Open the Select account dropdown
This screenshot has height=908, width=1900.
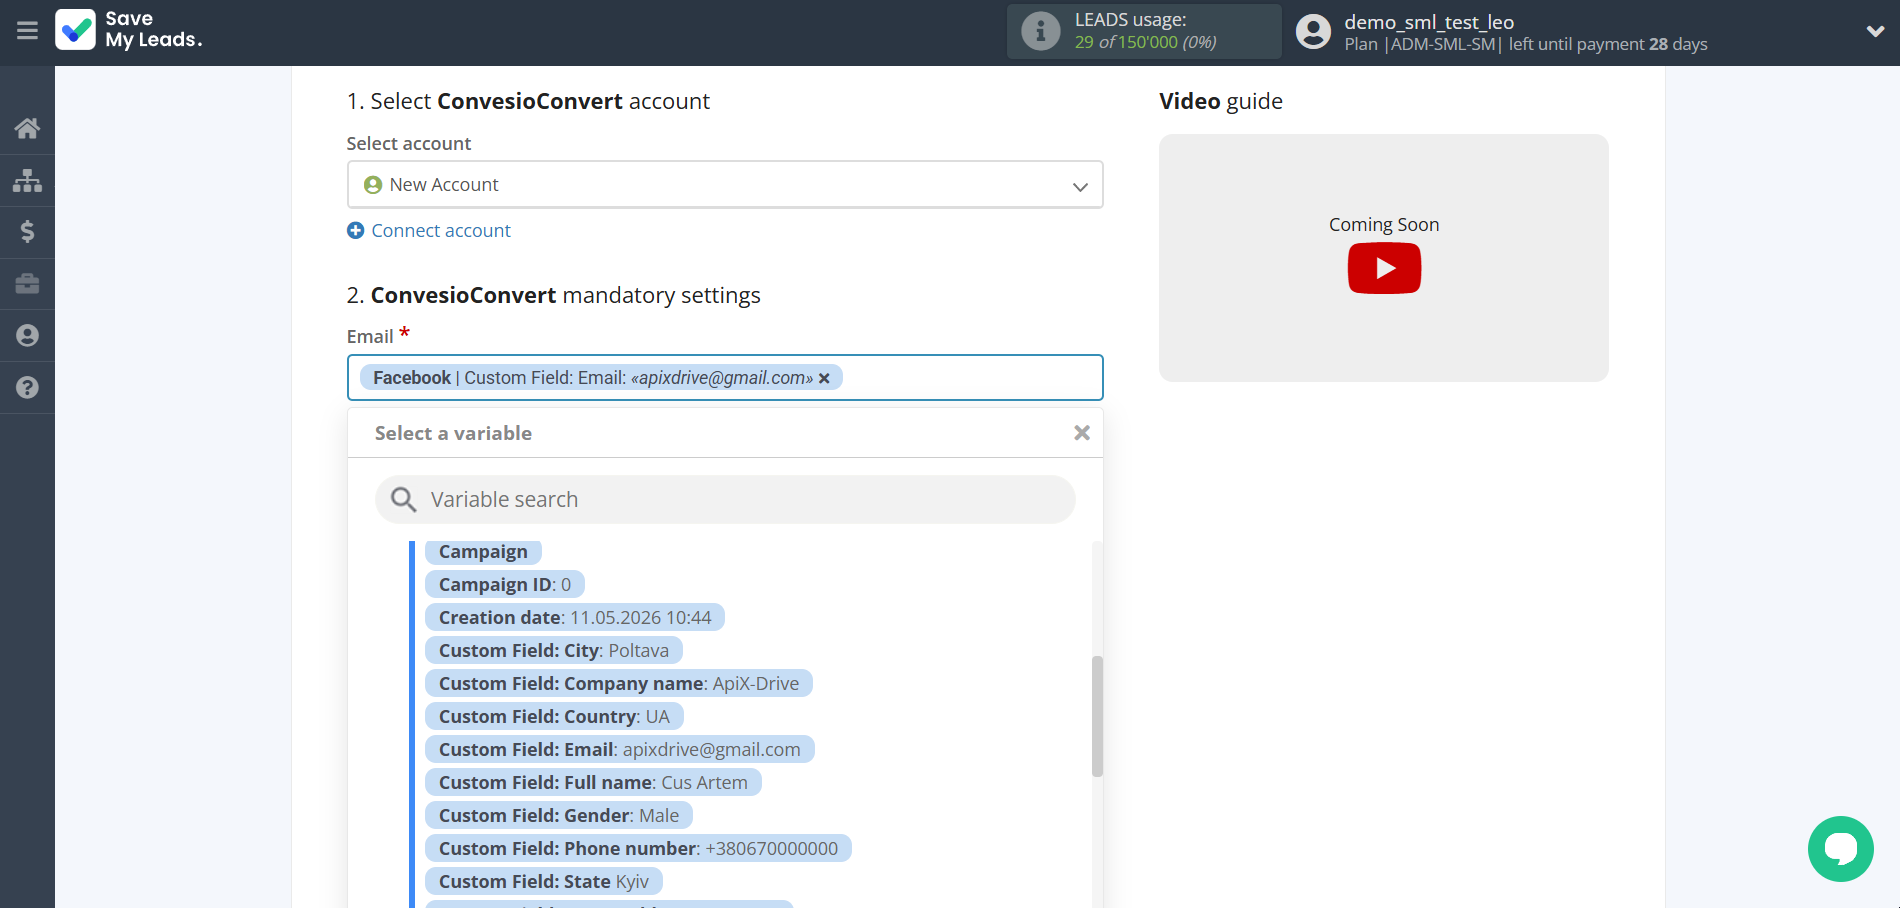click(725, 185)
